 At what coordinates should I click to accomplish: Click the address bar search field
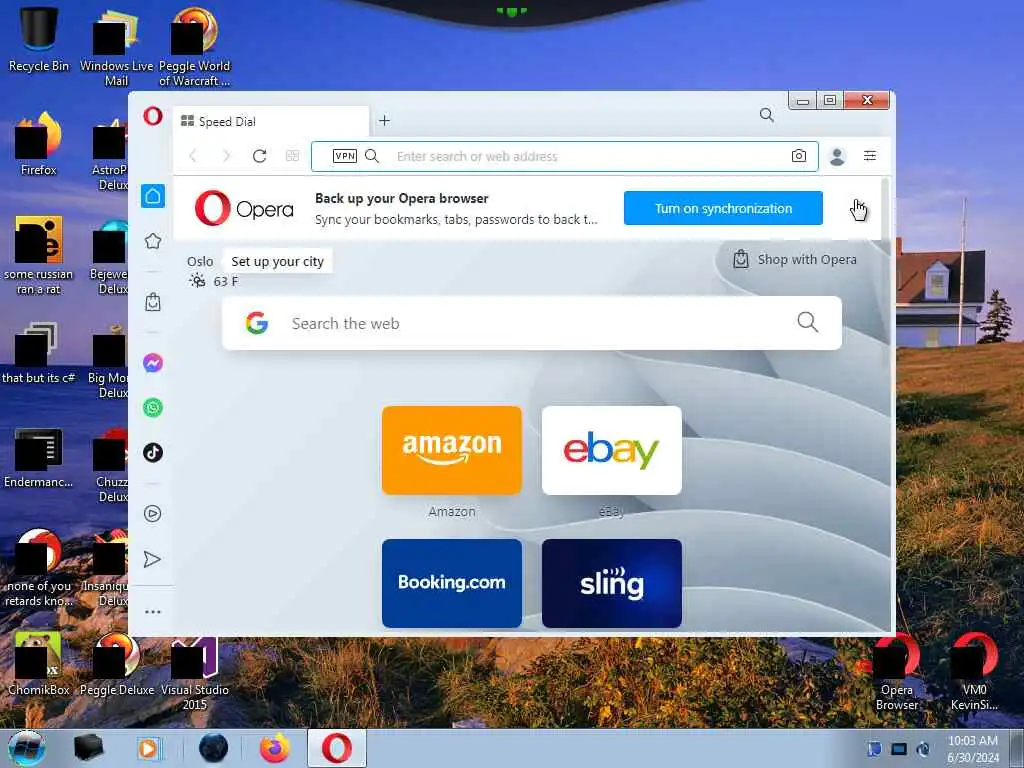click(x=565, y=157)
